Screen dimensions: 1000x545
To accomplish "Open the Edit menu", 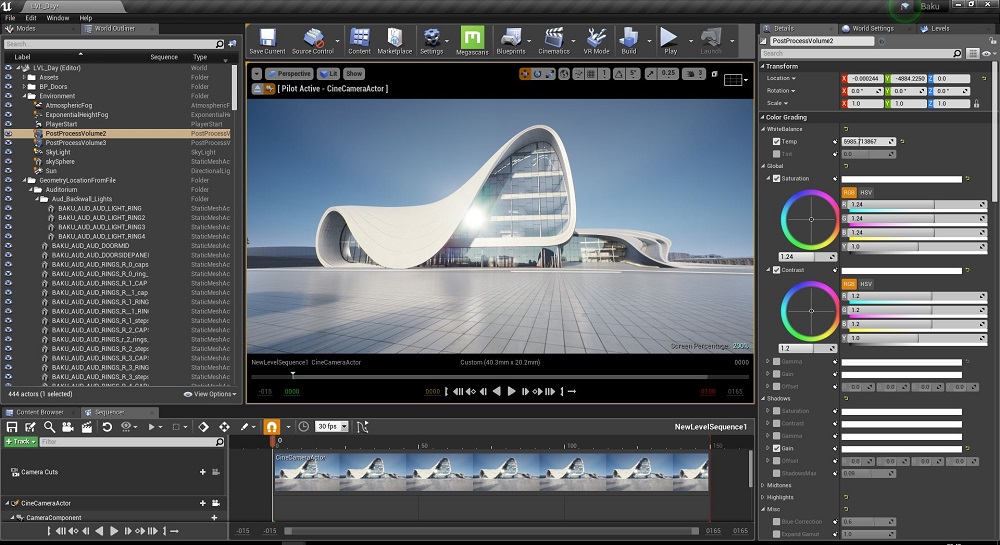I will [x=31, y=18].
